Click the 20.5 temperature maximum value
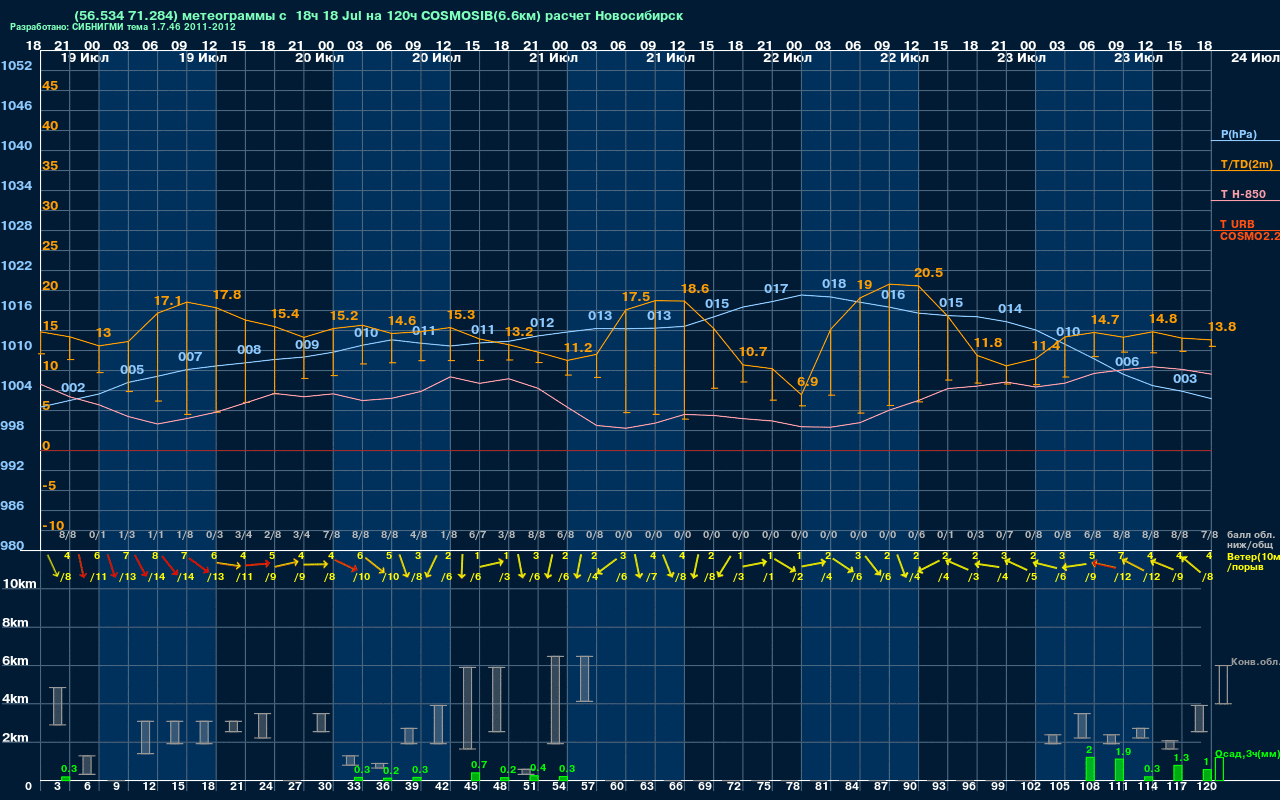This screenshot has height=800, width=1280. [x=929, y=272]
